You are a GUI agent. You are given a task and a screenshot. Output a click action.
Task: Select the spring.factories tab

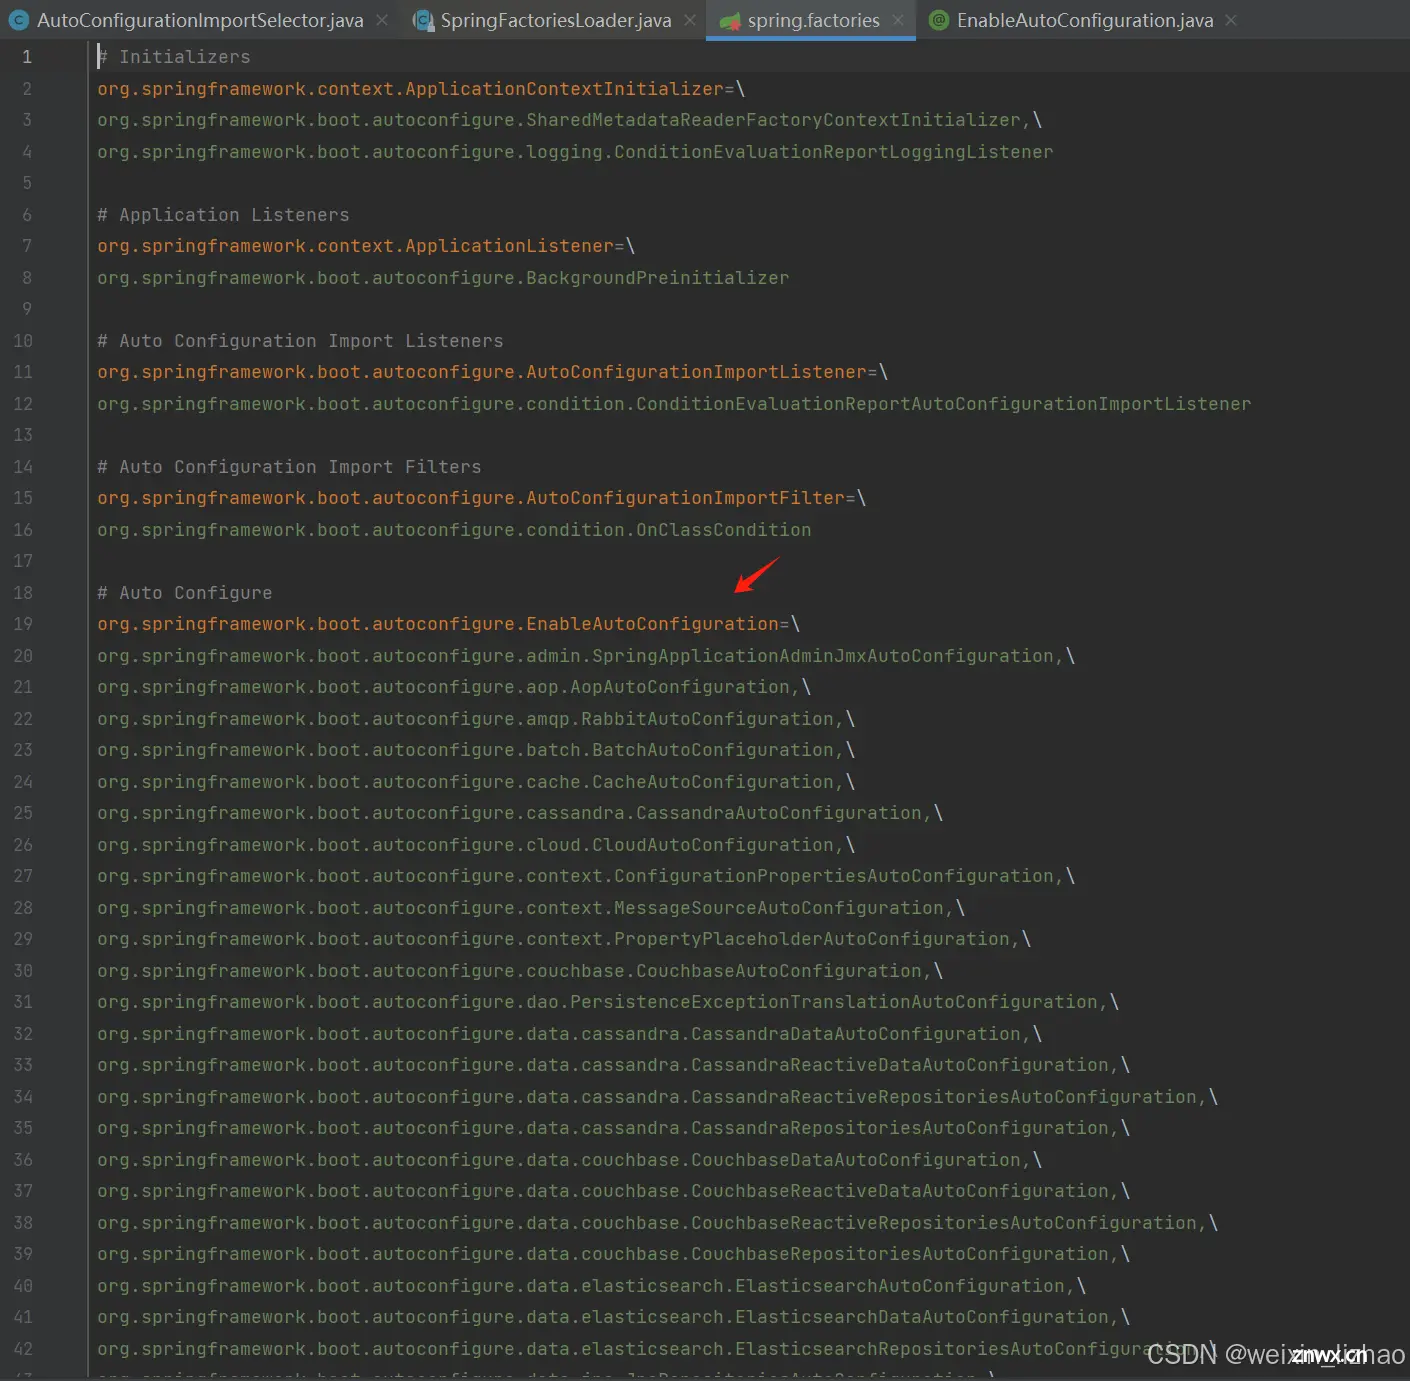[x=813, y=20]
